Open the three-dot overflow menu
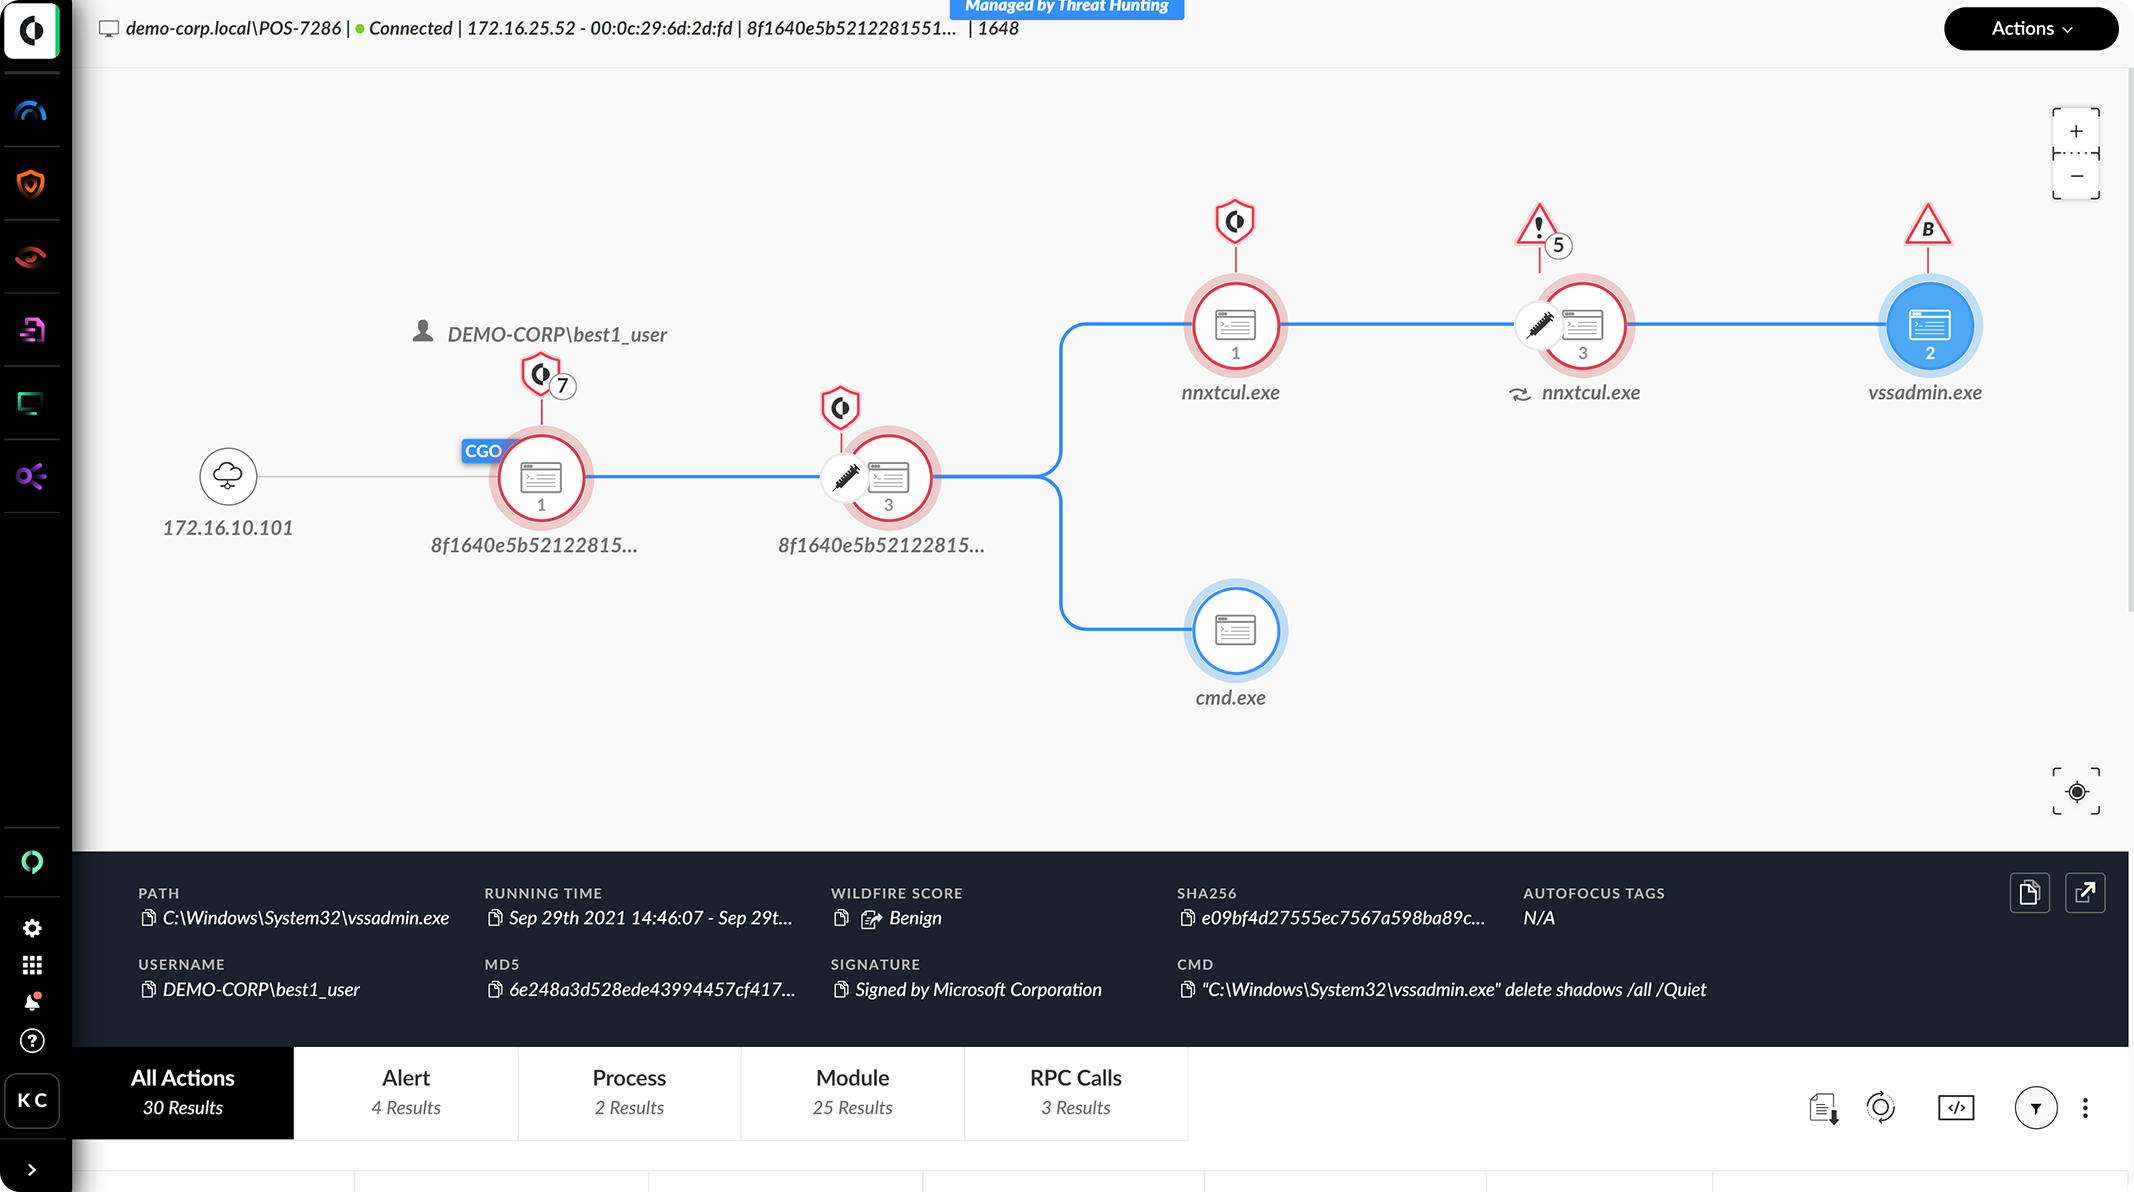 tap(2086, 1108)
